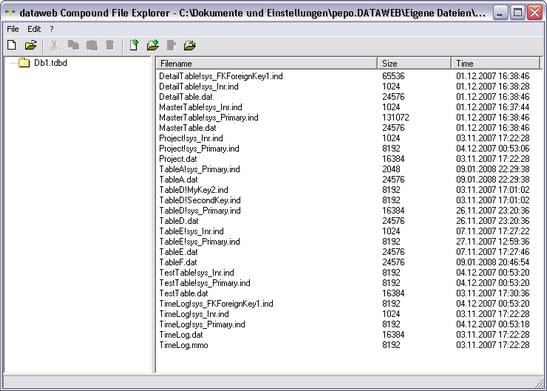Image resolution: width=547 pixels, height=391 pixels.
Task: Select file Project!sys_Inr.ind
Action: (191, 138)
